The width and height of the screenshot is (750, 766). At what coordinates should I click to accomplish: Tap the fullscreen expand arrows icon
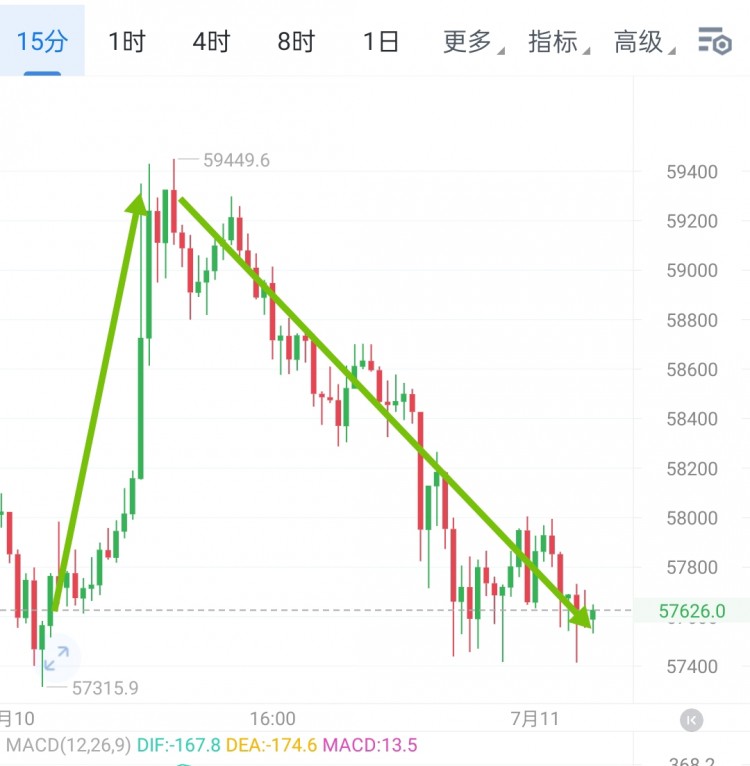tap(57, 658)
